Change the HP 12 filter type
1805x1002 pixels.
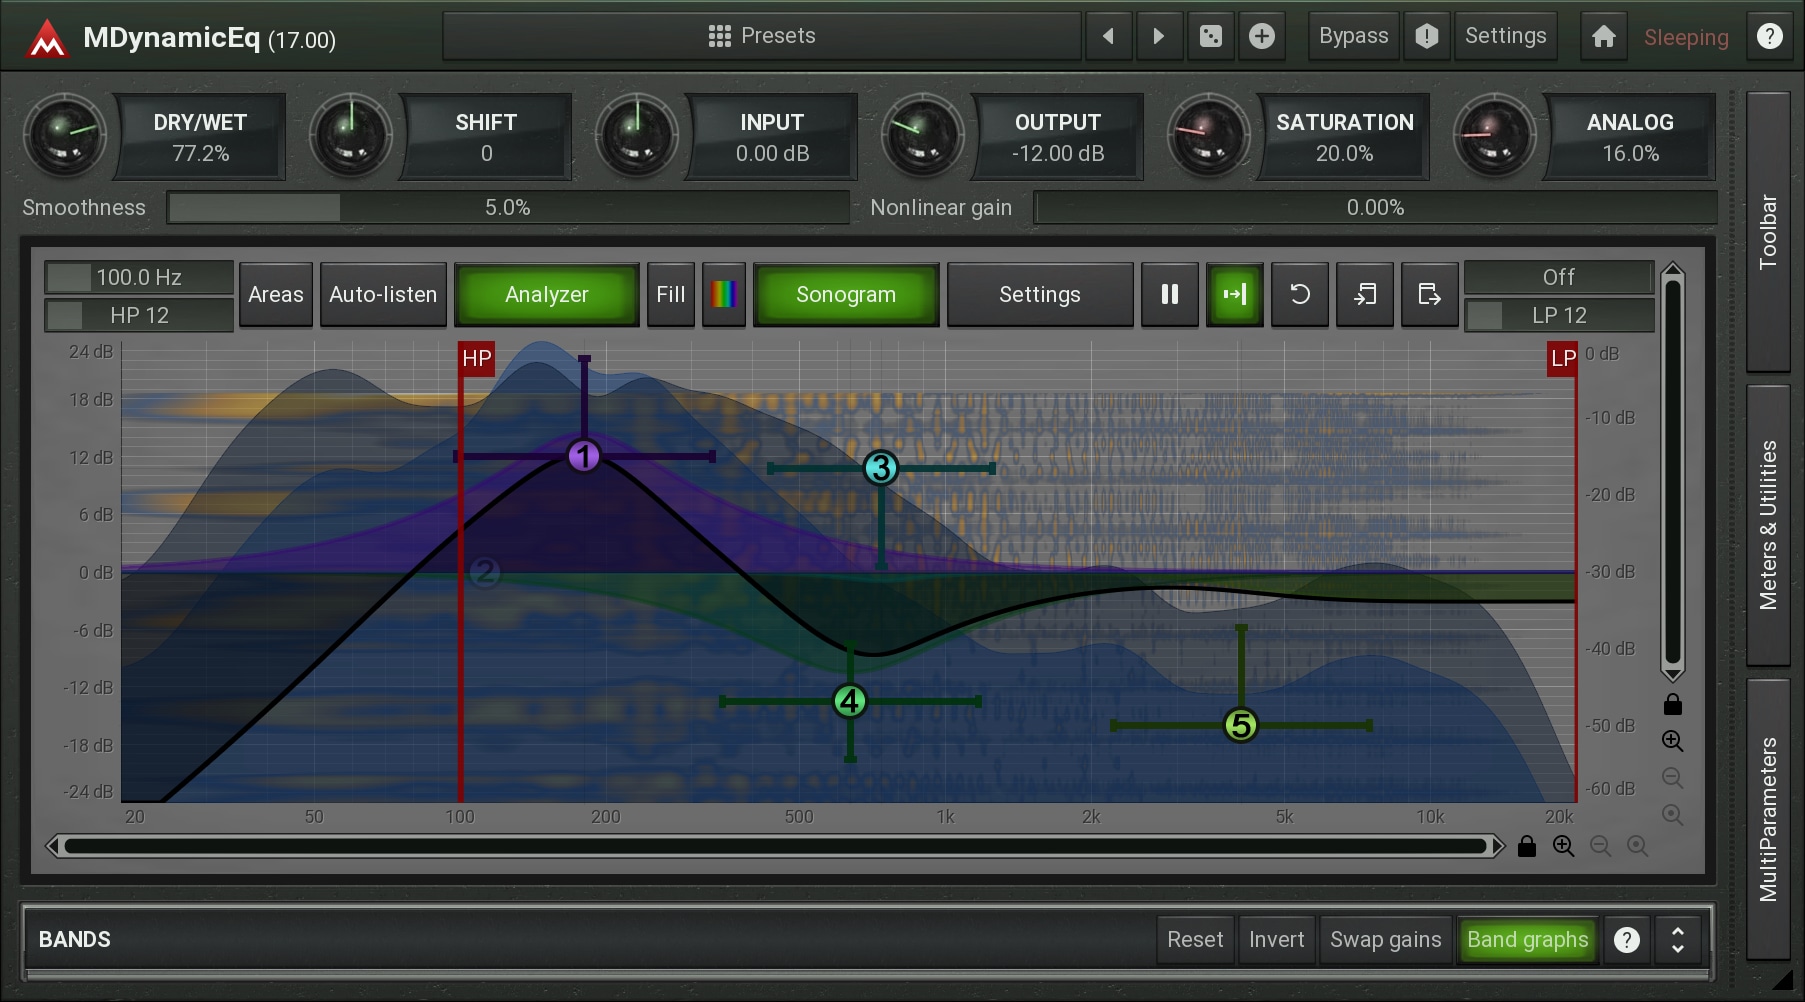[x=139, y=316]
